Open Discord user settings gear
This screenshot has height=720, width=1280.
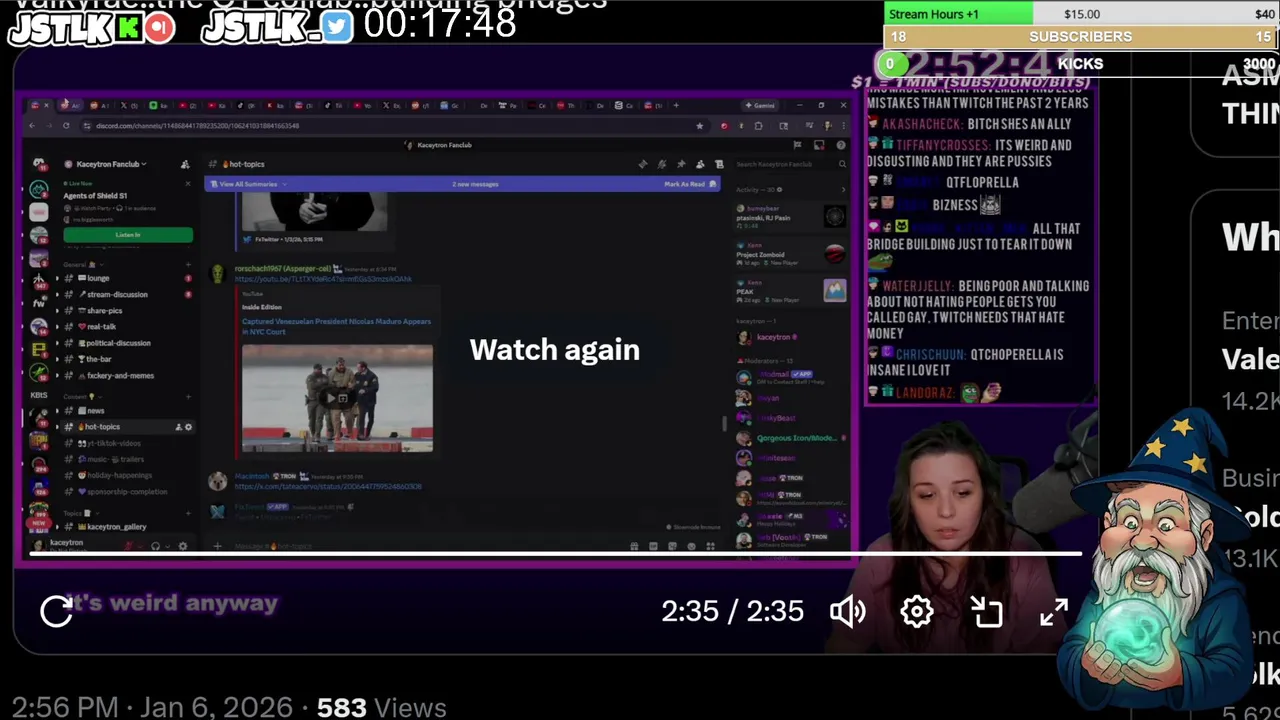pyautogui.click(x=182, y=546)
